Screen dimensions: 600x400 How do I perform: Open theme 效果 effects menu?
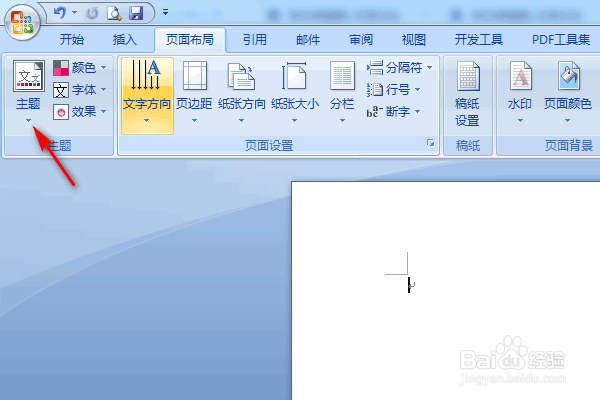(80, 112)
